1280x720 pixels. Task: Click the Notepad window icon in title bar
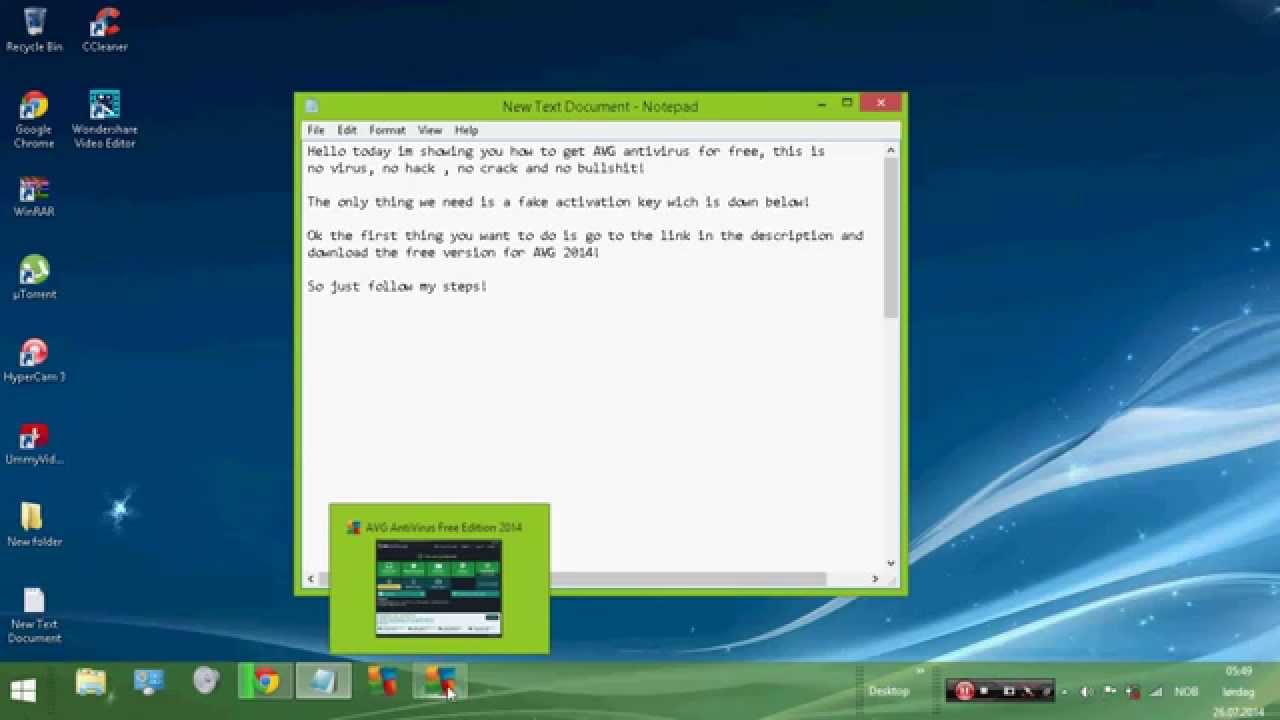(311, 106)
